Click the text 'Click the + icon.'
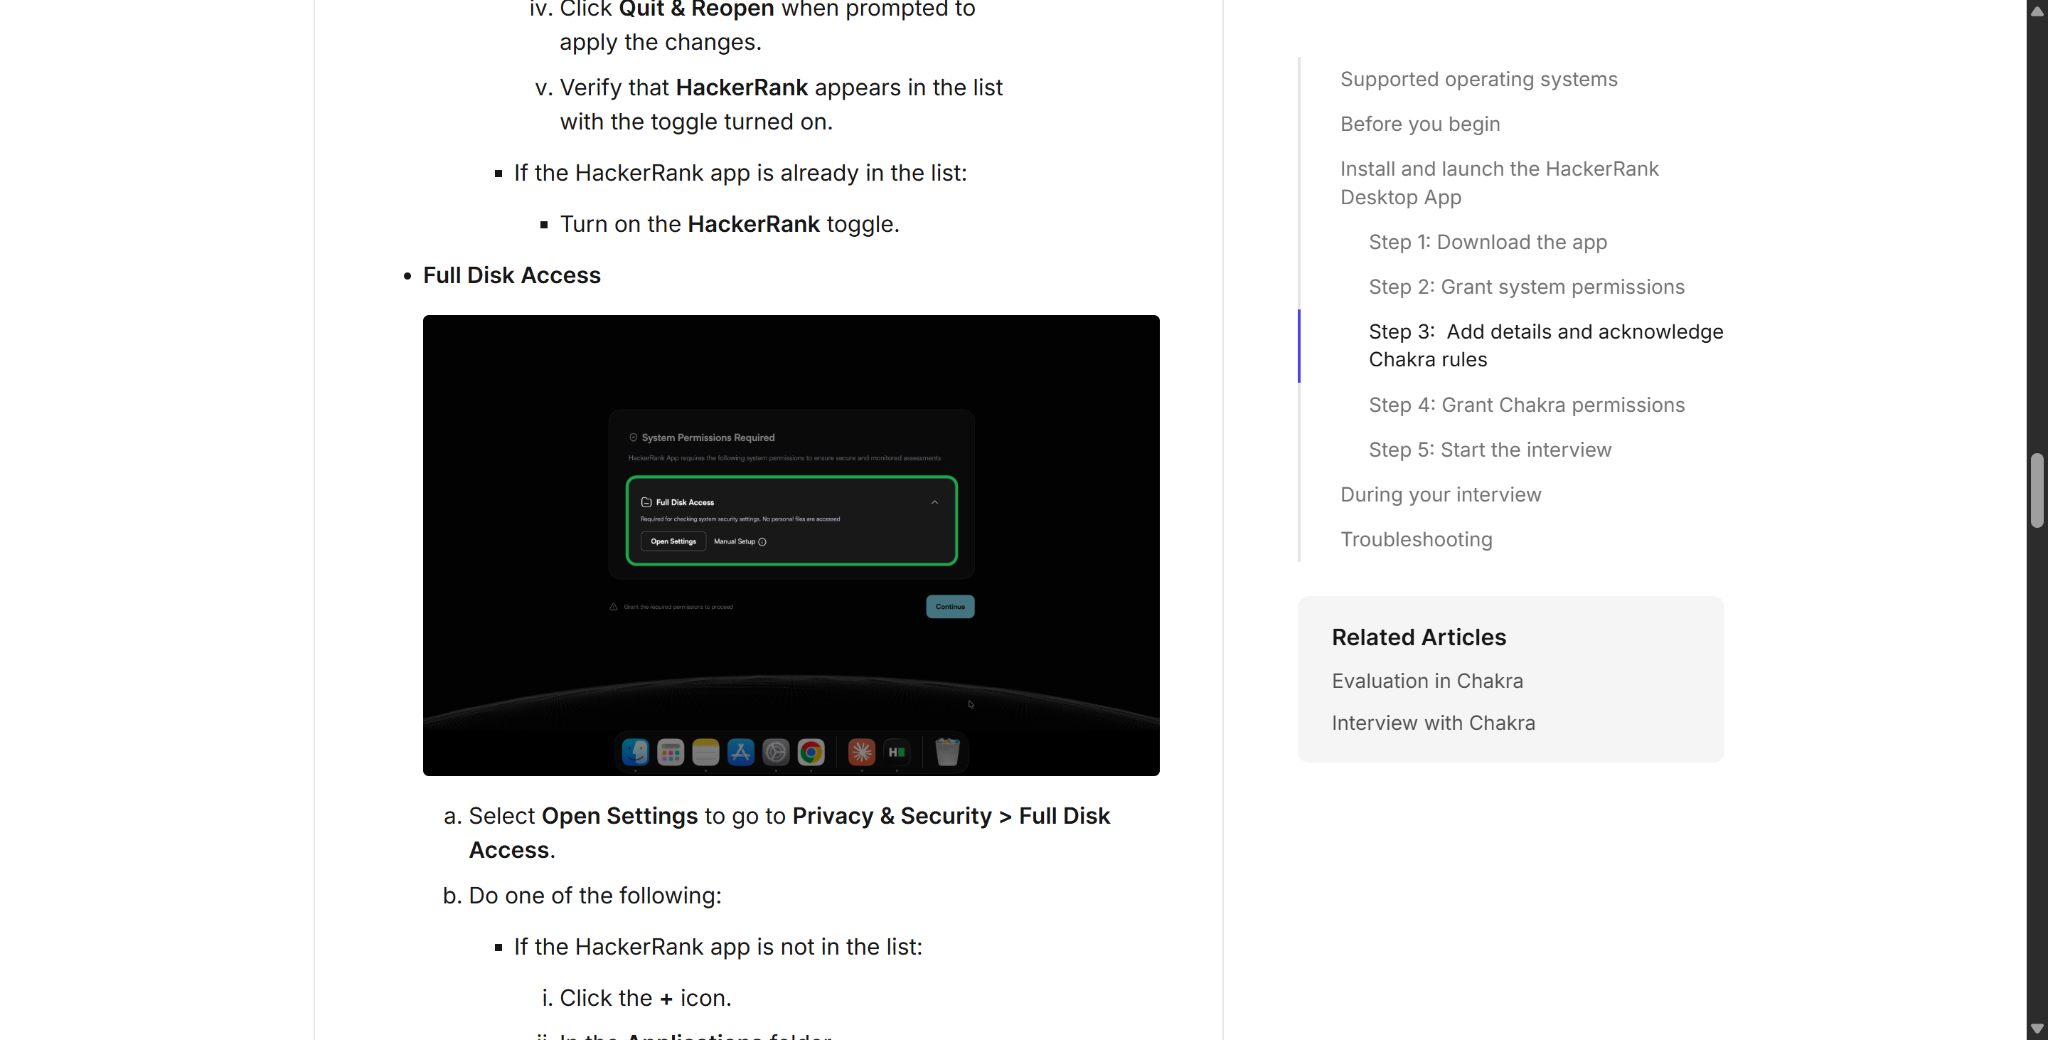This screenshot has width=2048, height=1040. click(x=645, y=998)
